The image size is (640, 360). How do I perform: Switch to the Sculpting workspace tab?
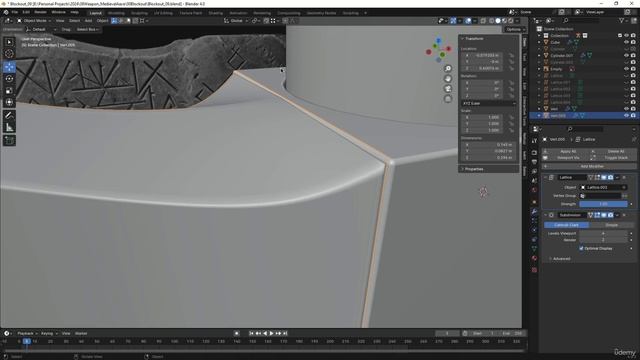pyautogui.click(x=139, y=13)
